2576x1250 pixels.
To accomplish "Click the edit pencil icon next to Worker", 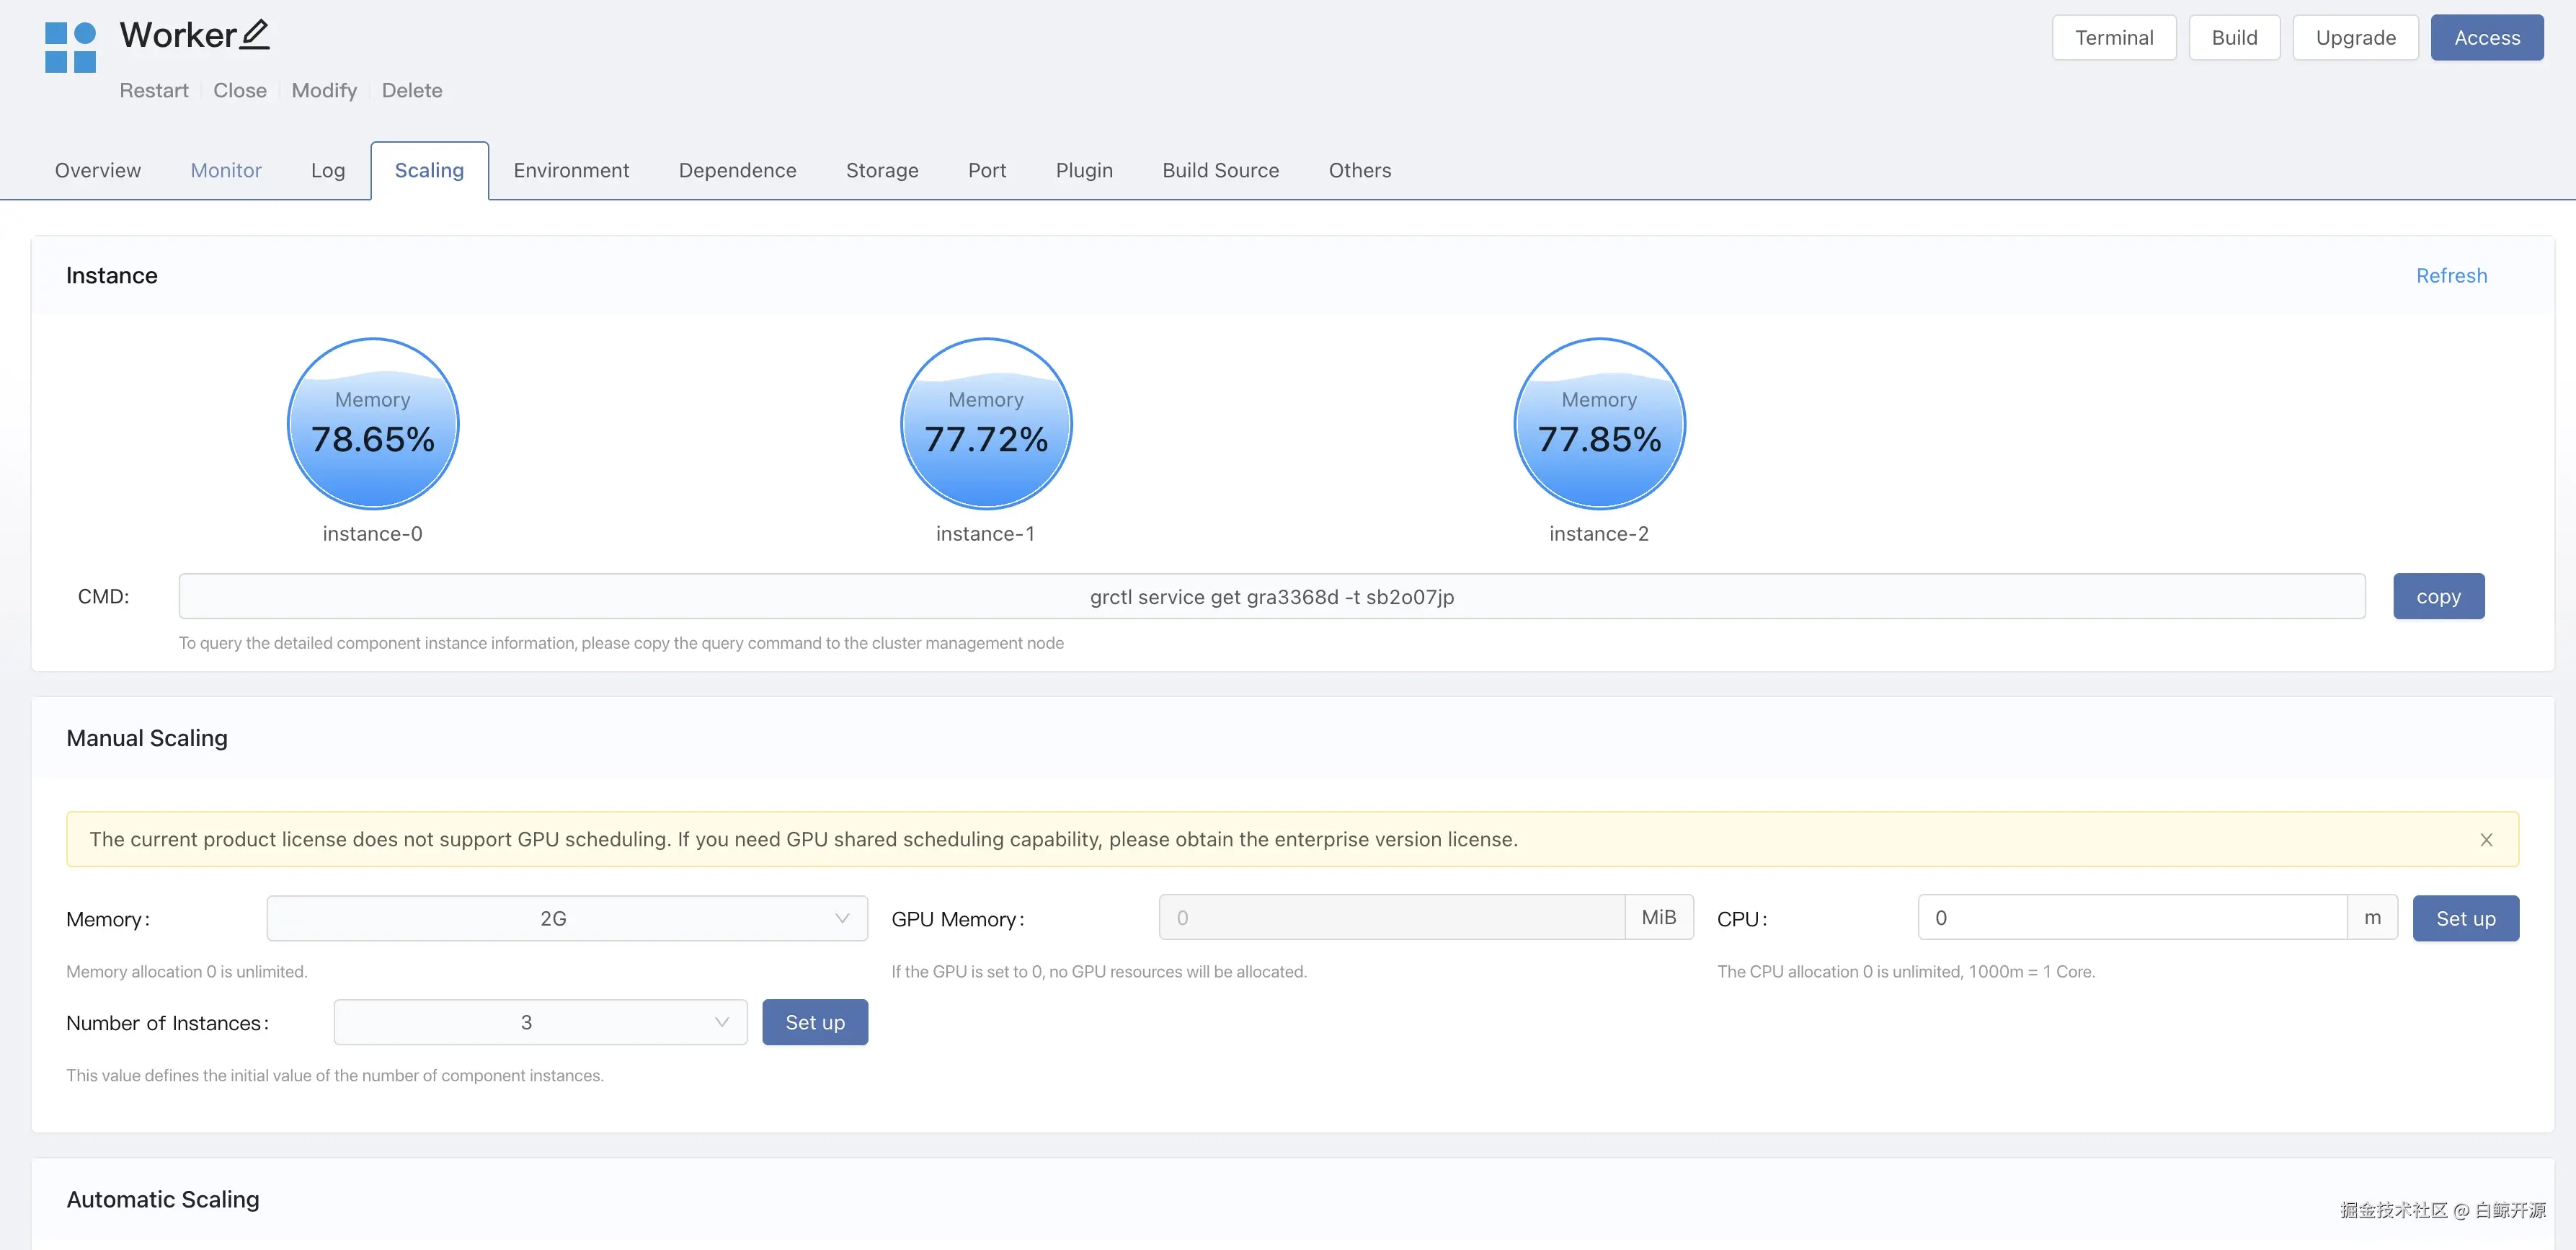I will [255, 35].
